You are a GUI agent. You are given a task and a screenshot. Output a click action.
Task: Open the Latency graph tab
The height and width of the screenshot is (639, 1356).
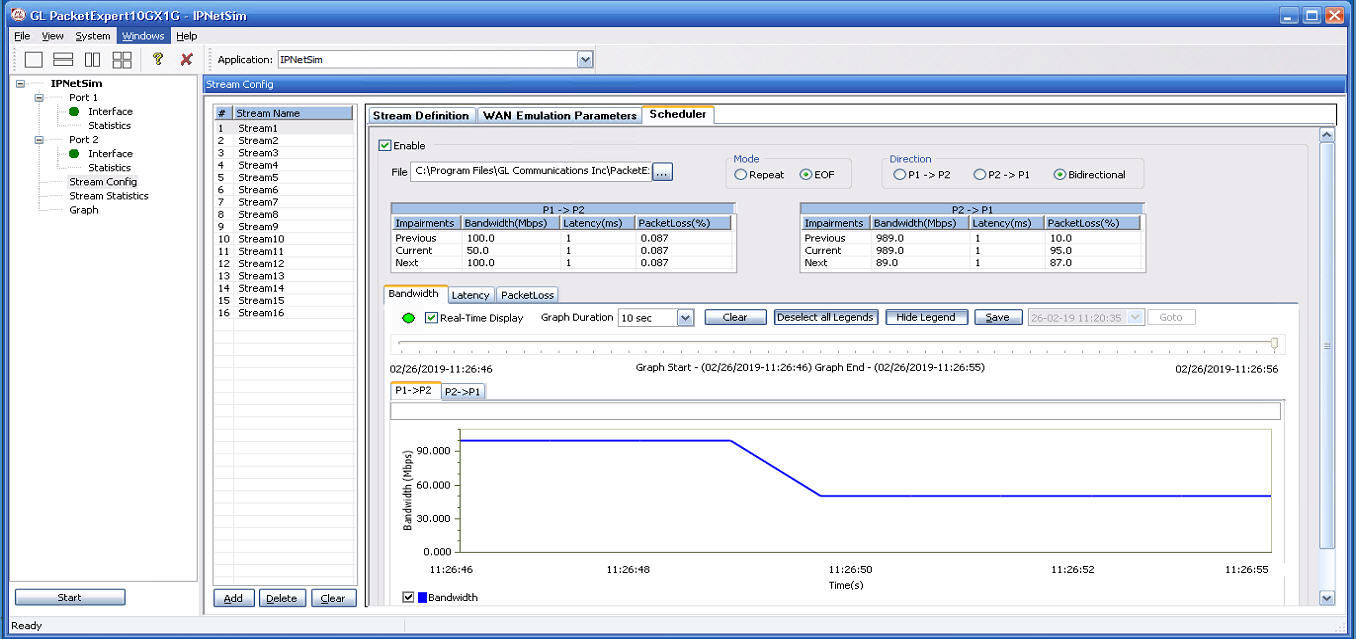click(x=470, y=295)
